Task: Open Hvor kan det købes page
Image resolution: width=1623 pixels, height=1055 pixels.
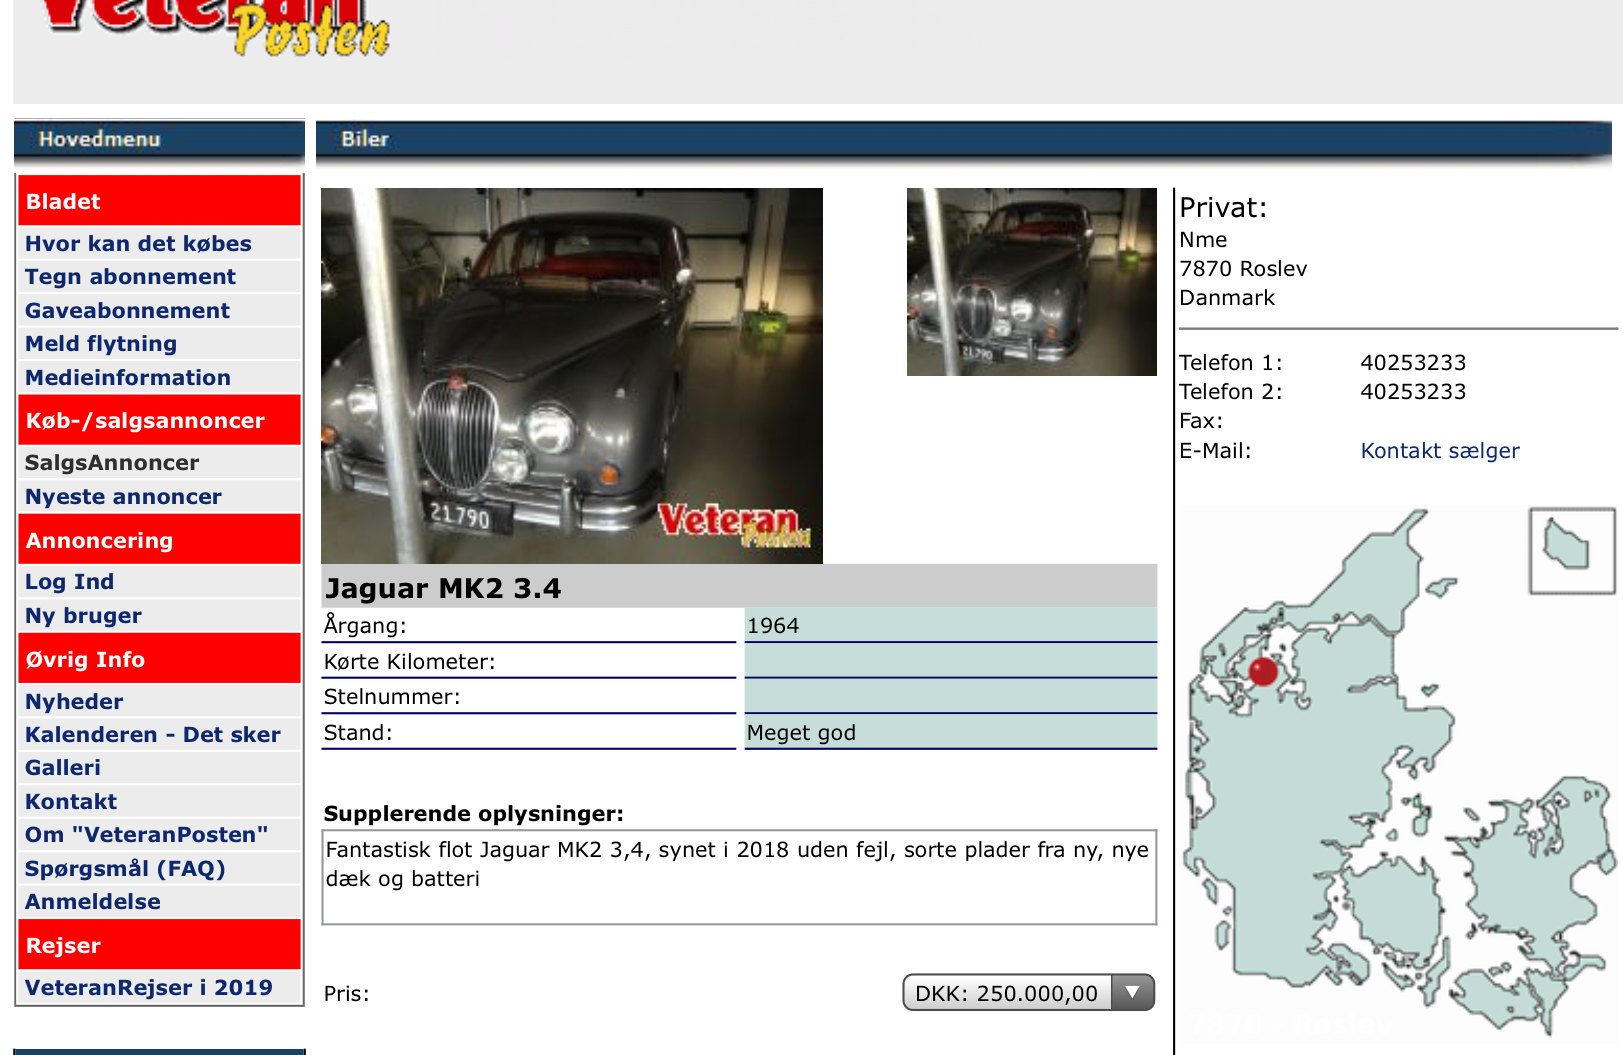Action: (138, 244)
